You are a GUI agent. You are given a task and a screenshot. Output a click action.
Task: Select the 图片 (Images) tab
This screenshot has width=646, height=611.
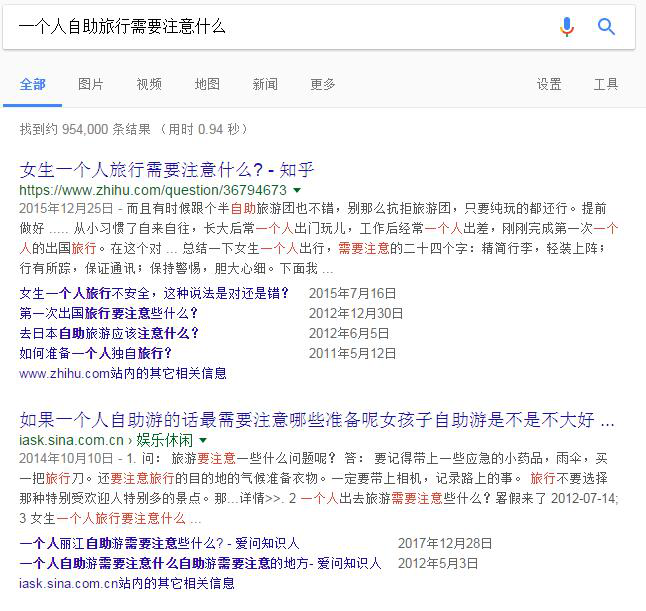(x=91, y=84)
